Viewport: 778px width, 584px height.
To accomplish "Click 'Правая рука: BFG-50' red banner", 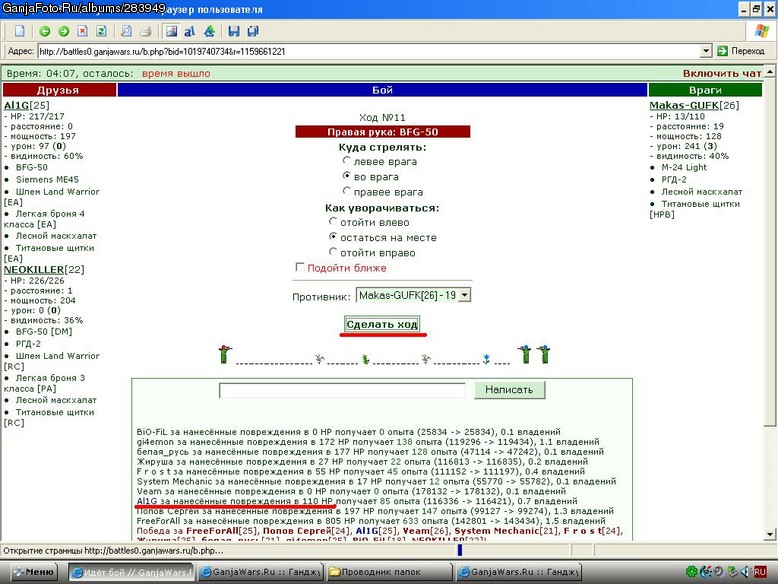I will coord(383,132).
